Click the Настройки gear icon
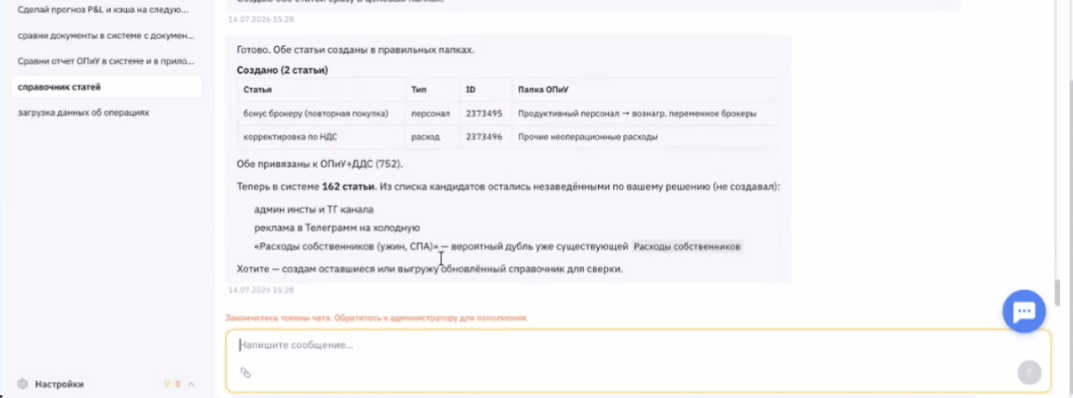Image resolution: width=1073 pixels, height=398 pixels. pyautogui.click(x=23, y=384)
